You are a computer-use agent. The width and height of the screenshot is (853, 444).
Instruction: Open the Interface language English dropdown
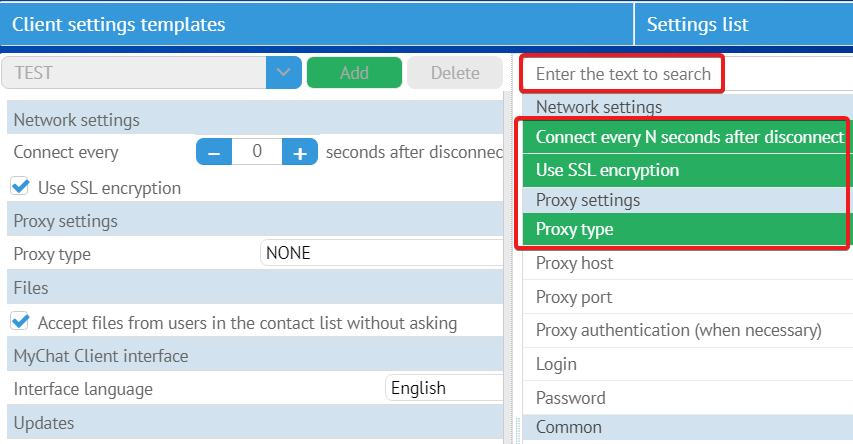point(443,388)
